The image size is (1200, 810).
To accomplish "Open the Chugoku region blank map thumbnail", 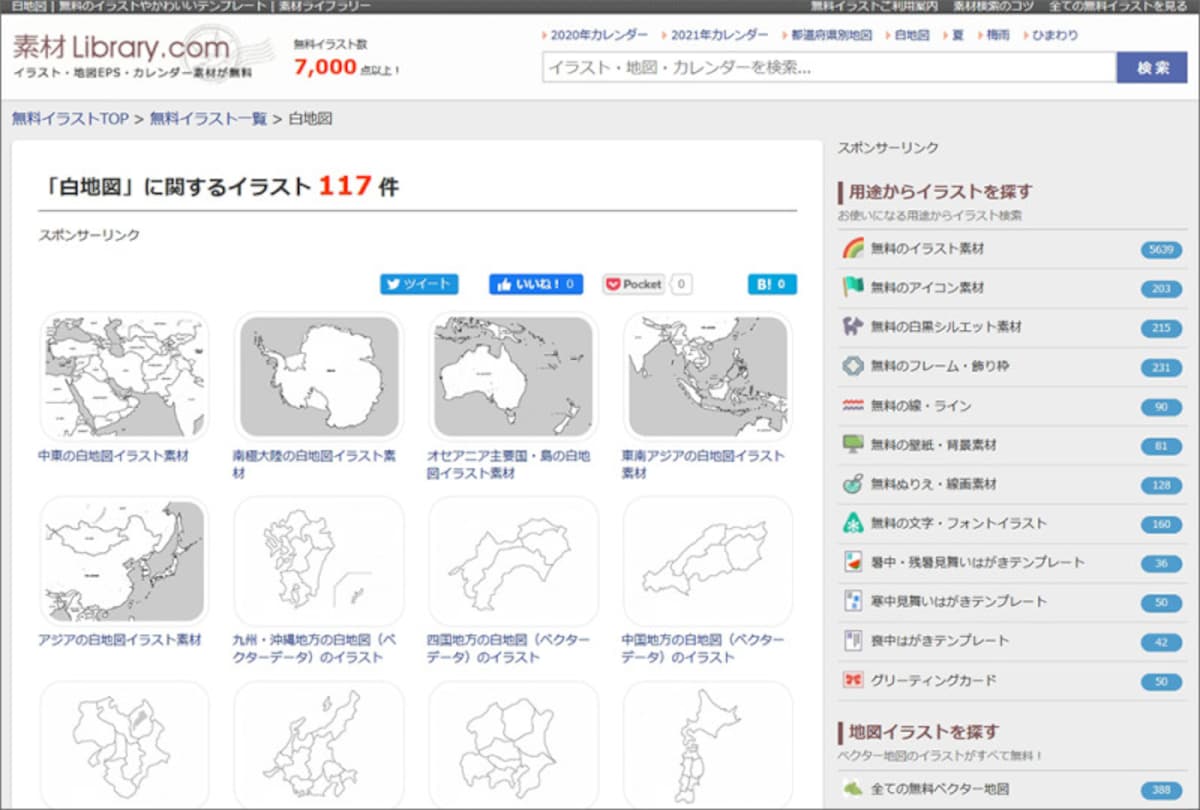I will click(707, 561).
